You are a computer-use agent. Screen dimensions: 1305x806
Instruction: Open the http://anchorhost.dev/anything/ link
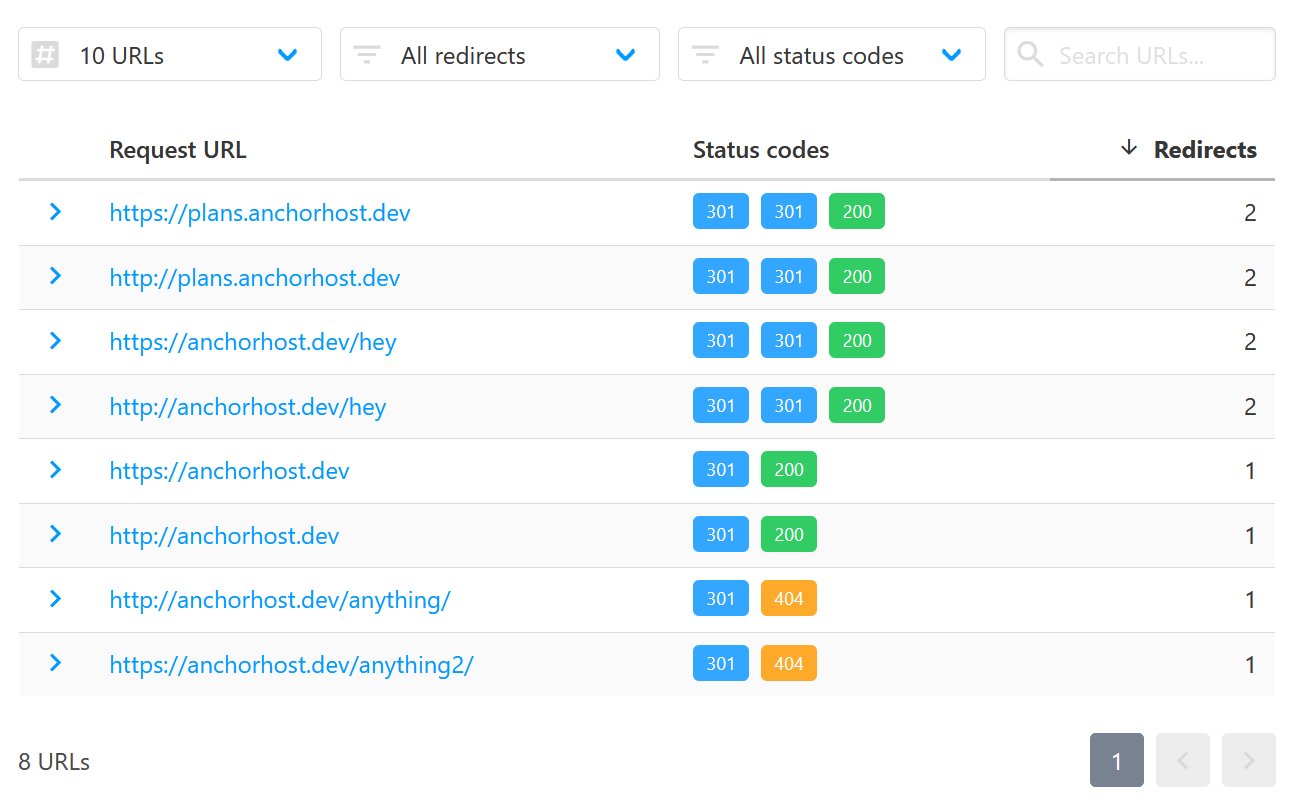(x=280, y=600)
